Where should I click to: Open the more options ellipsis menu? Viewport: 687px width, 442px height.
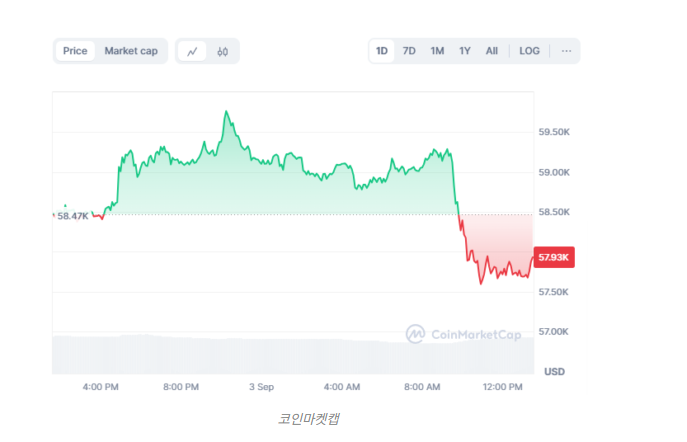[x=566, y=51]
